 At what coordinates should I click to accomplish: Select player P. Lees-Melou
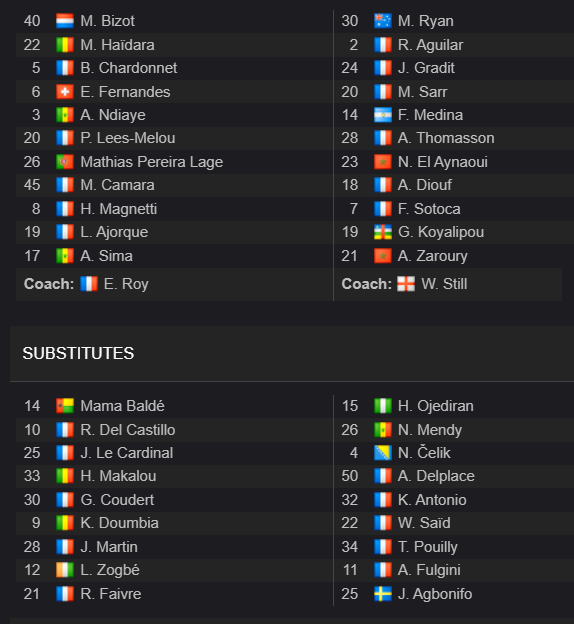[x=128, y=138]
